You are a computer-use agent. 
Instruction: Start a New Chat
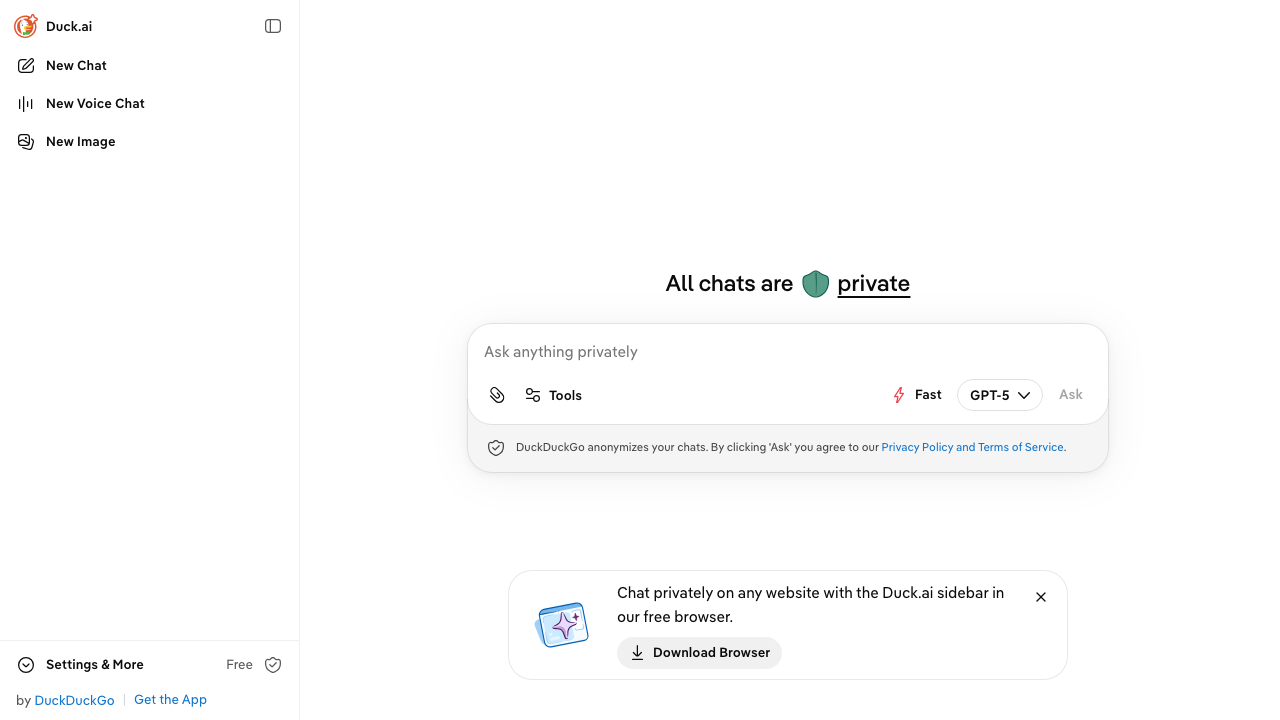149,65
